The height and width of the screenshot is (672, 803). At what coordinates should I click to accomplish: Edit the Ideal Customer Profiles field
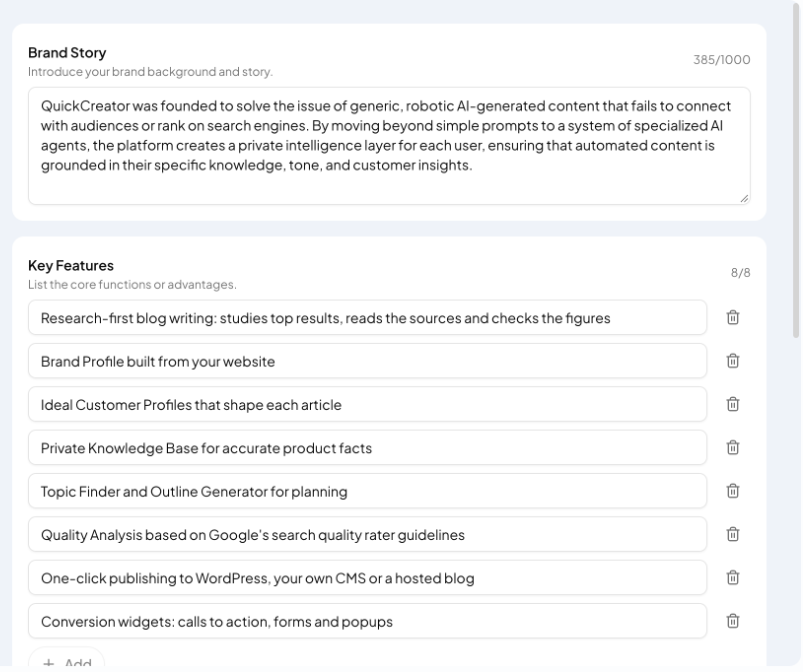pos(368,404)
